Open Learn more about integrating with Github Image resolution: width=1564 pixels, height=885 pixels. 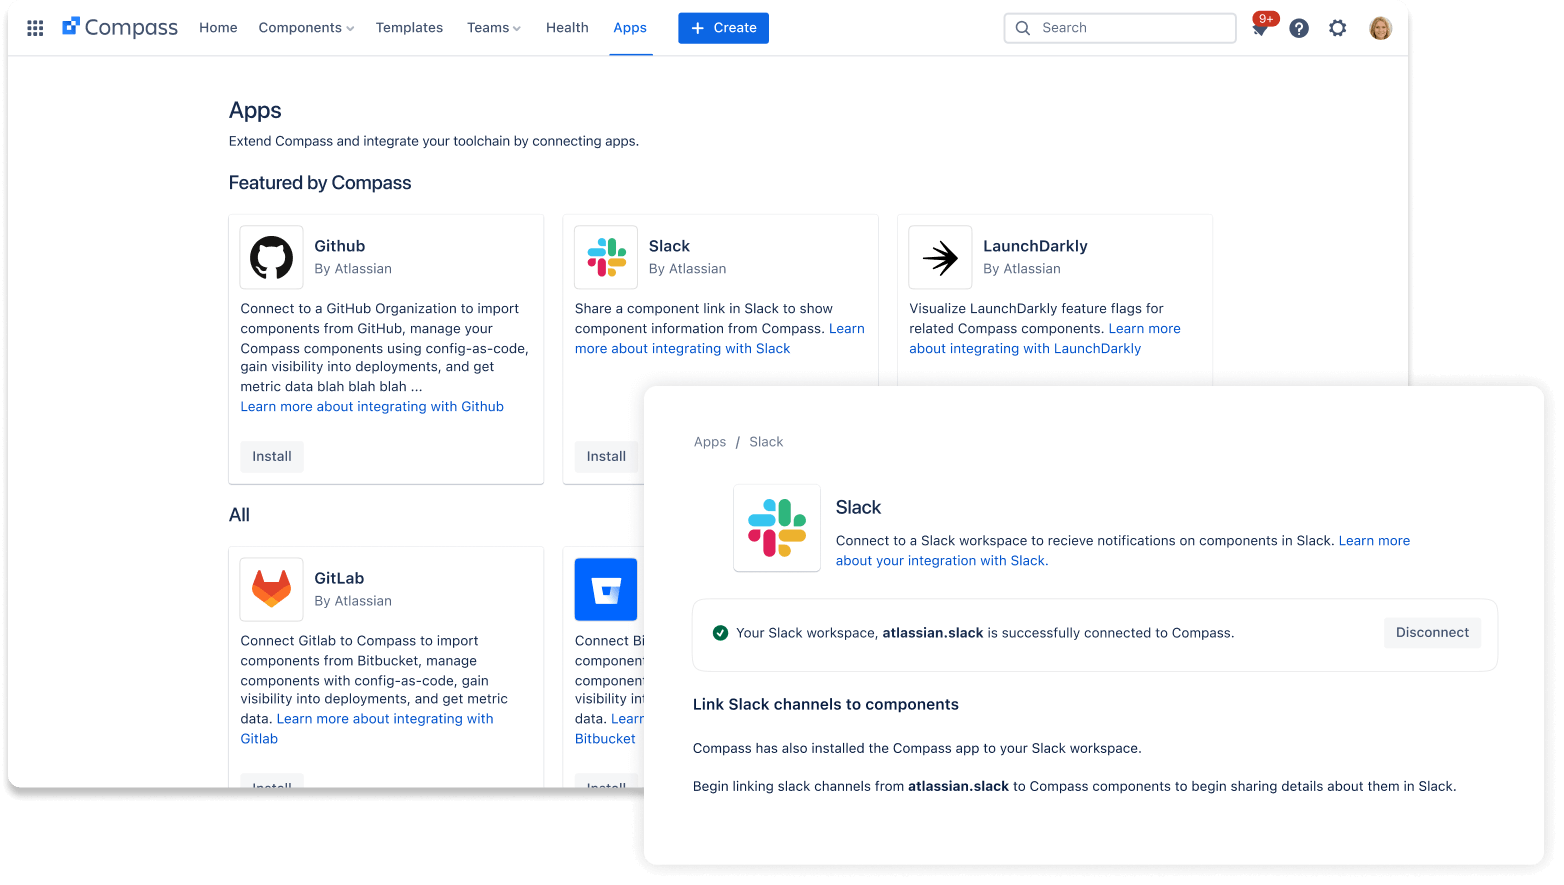[372, 407]
